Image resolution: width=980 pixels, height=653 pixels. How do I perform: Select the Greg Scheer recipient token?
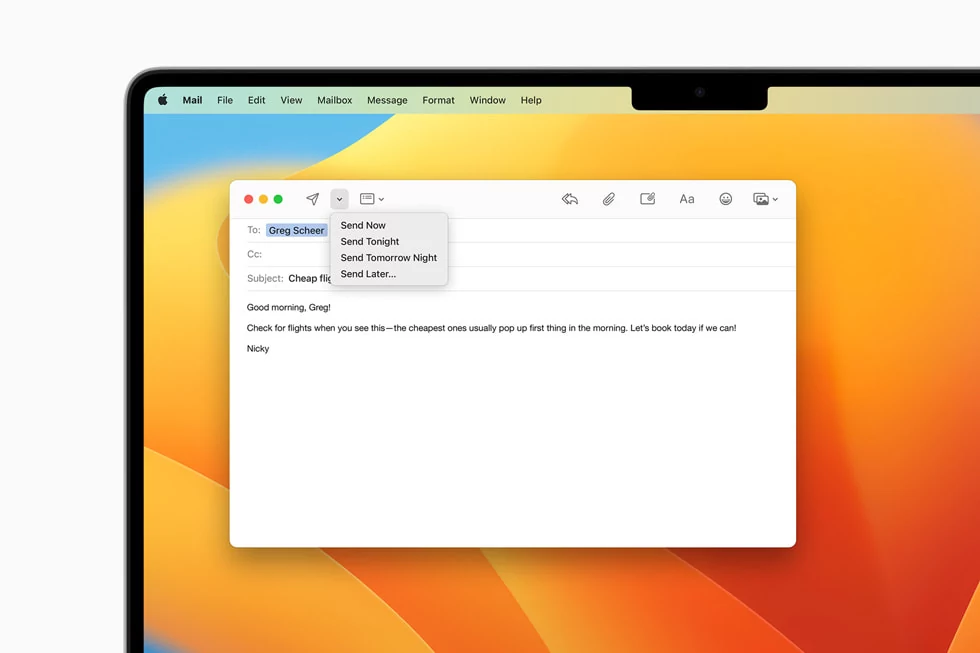296,230
